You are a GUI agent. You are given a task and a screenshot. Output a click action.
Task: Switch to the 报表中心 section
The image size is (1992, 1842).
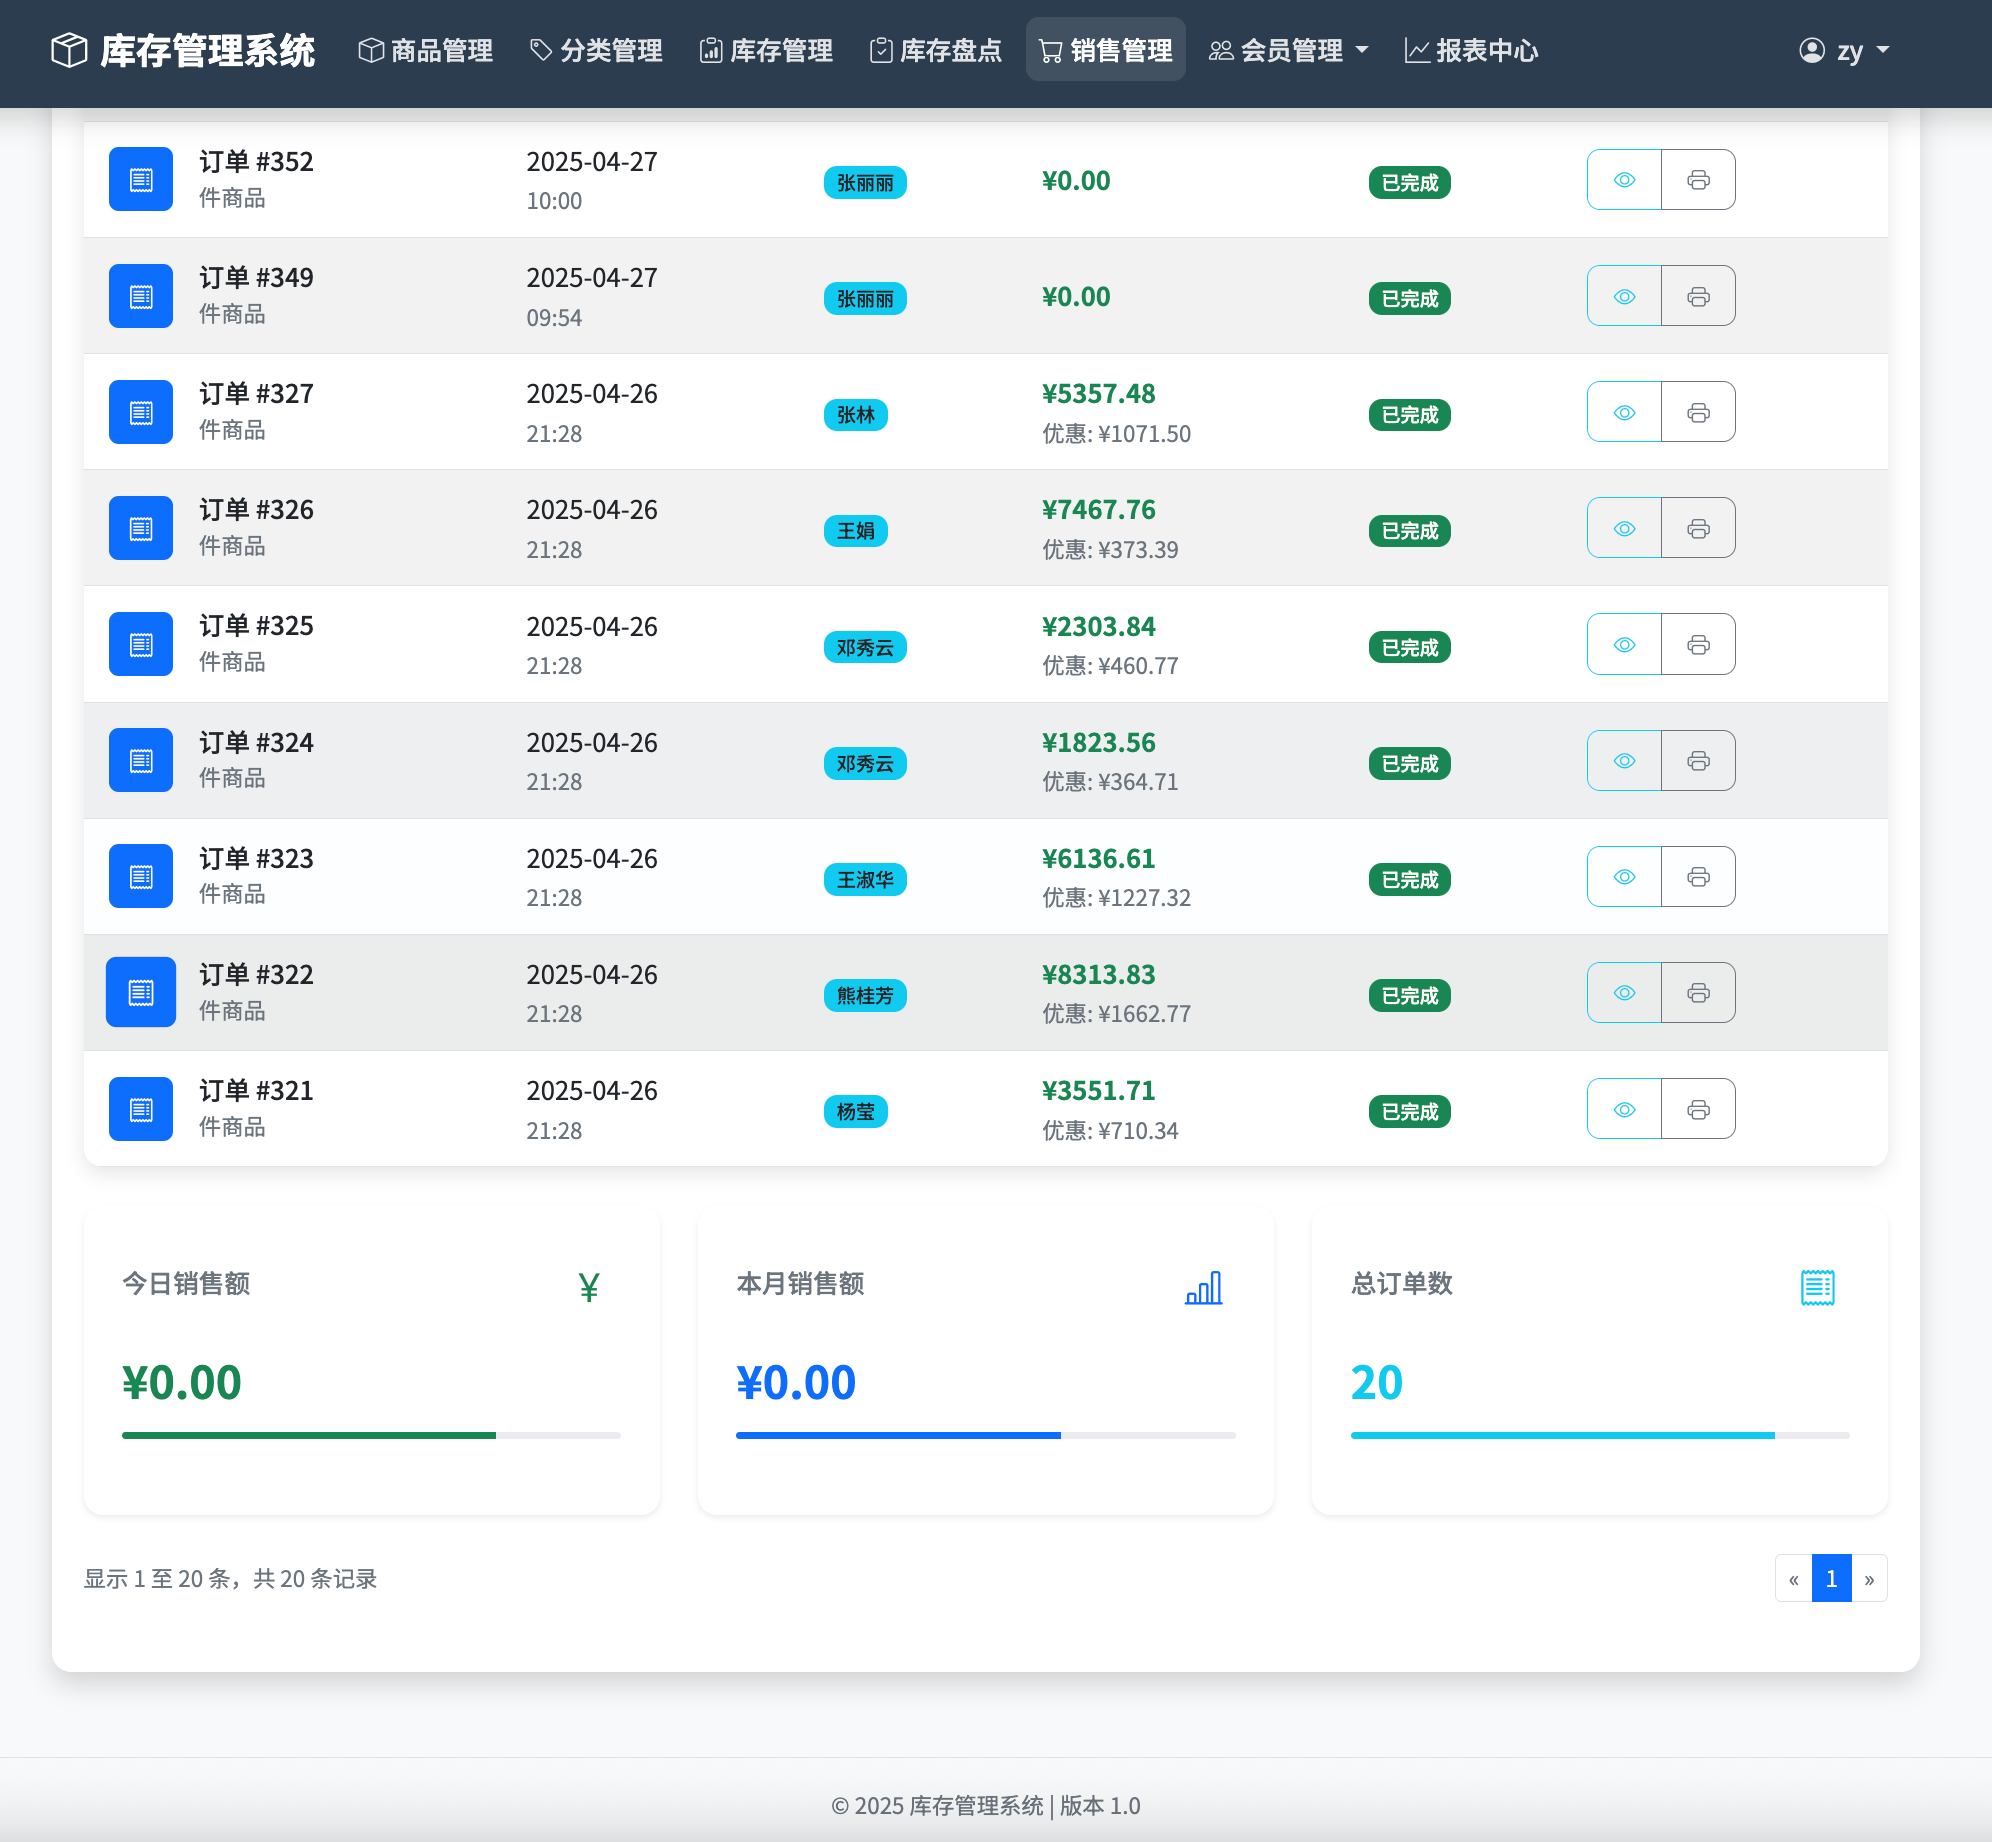(x=1471, y=50)
